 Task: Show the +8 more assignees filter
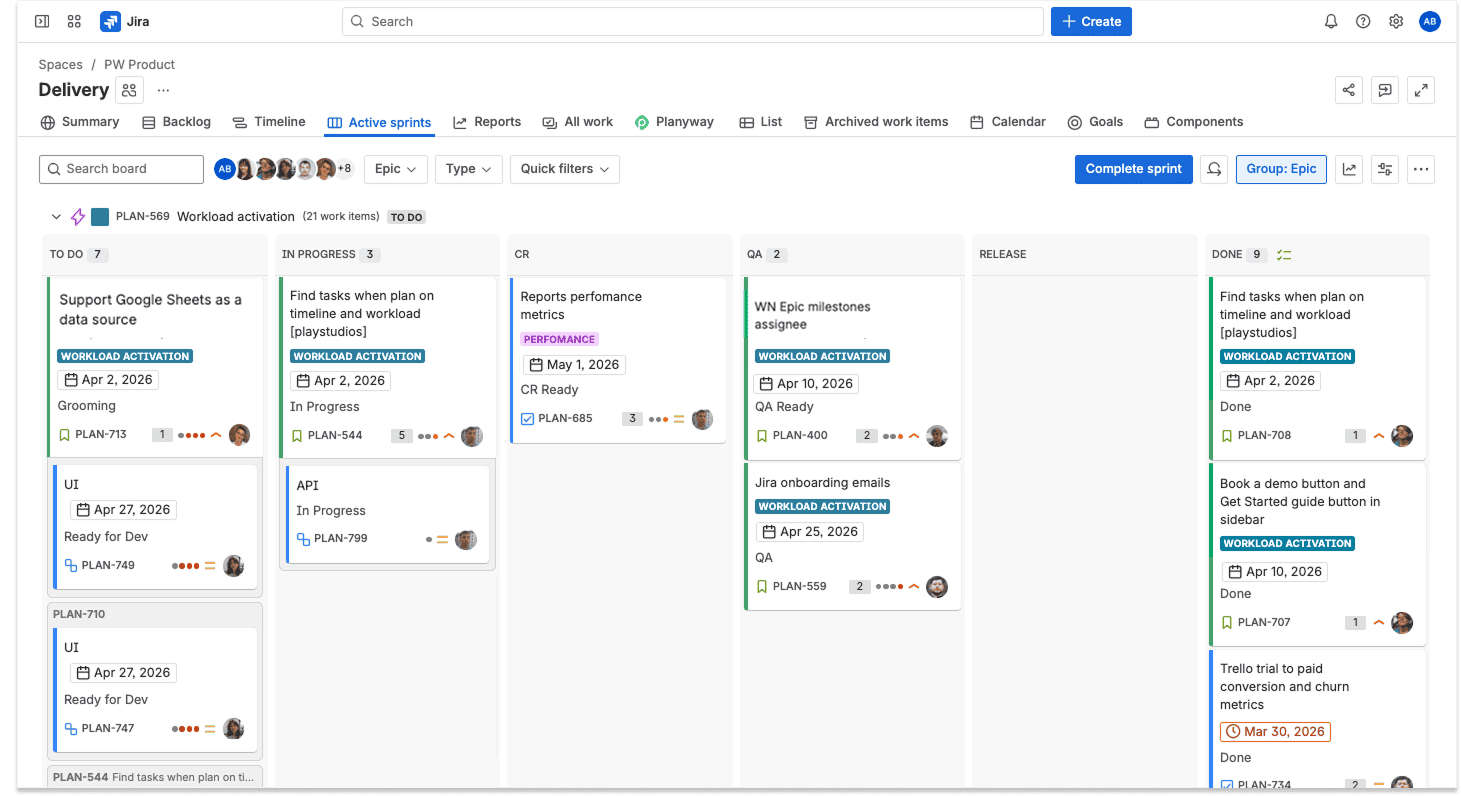pos(344,169)
